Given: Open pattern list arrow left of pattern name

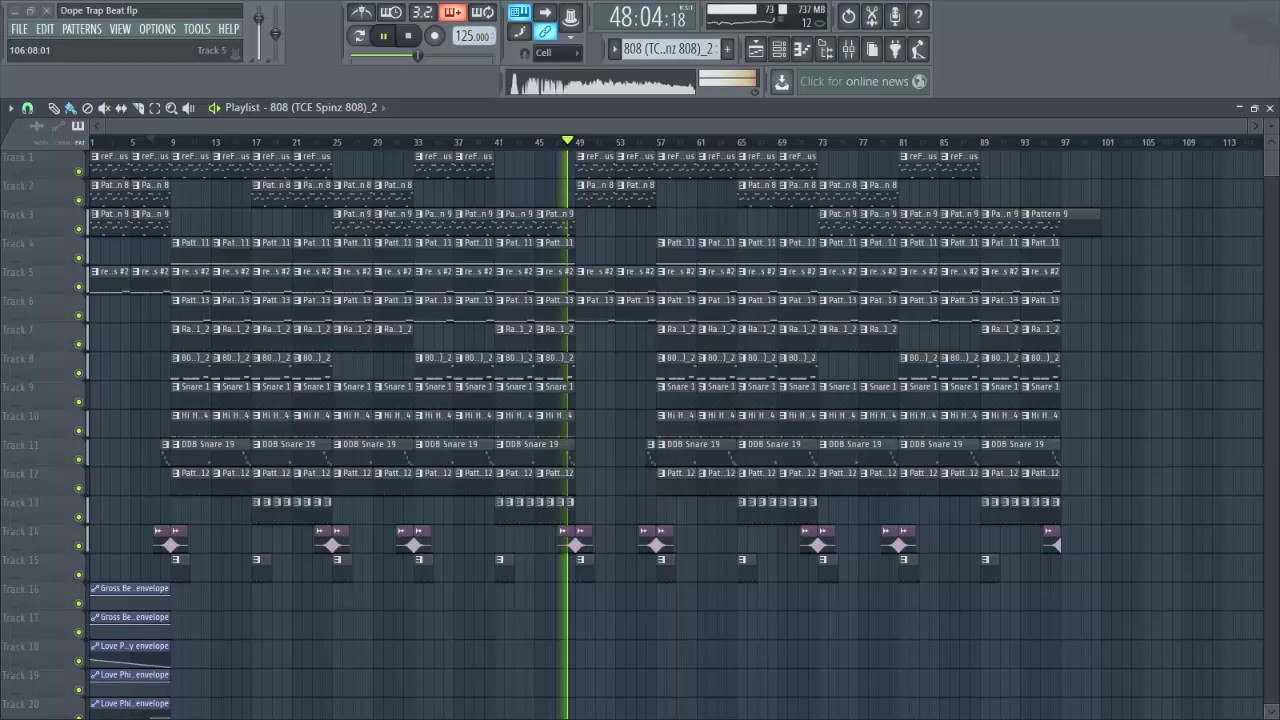Looking at the screenshot, I should click(x=614, y=49).
